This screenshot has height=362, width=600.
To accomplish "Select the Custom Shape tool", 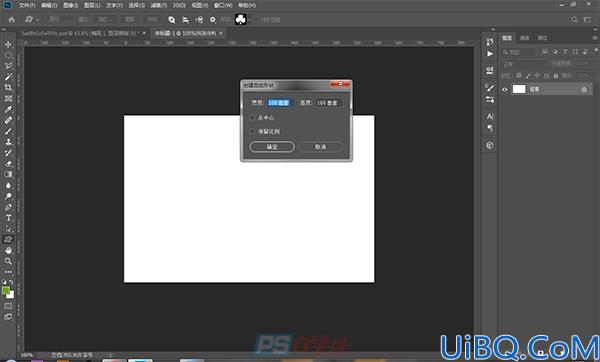I will (8, 240).
